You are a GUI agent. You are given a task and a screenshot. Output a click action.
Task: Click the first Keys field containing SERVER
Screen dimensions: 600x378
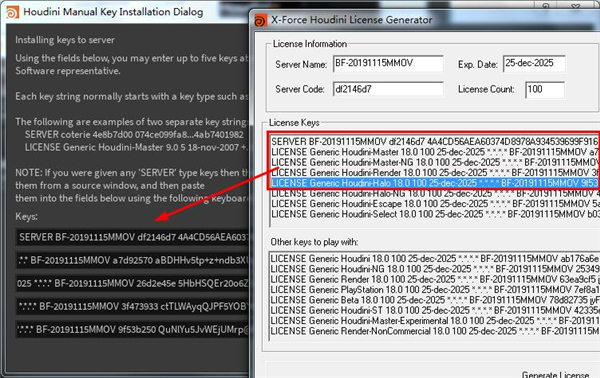point(132,237)
